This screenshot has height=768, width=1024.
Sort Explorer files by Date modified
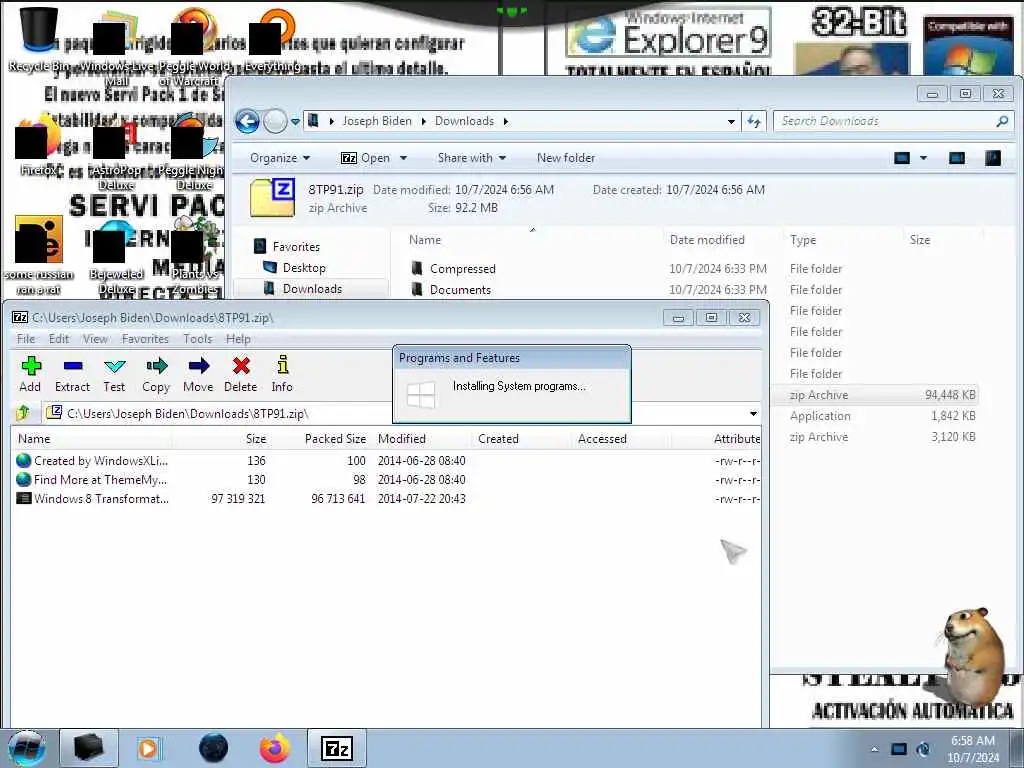coord(707,240)
